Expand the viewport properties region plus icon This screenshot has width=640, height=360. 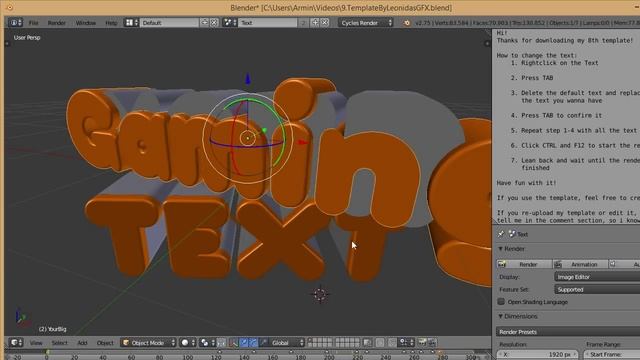487,43
